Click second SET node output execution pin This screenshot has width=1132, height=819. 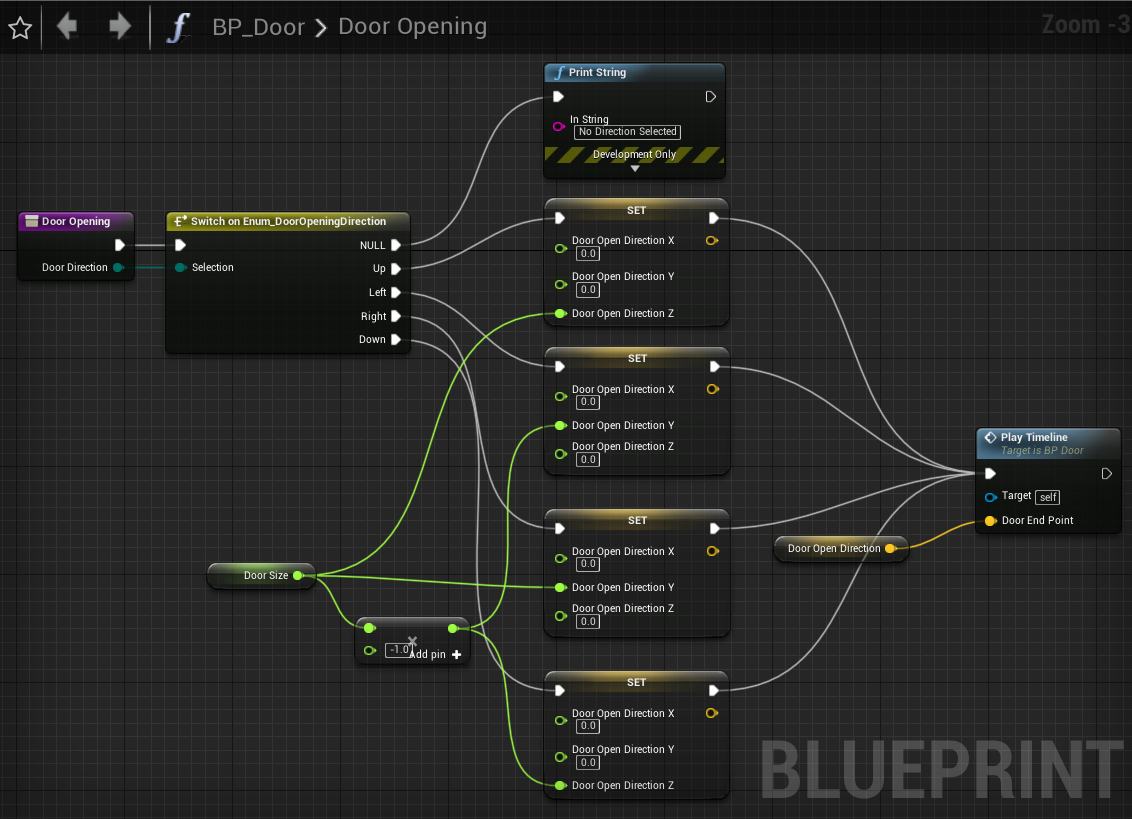[714, 367]
